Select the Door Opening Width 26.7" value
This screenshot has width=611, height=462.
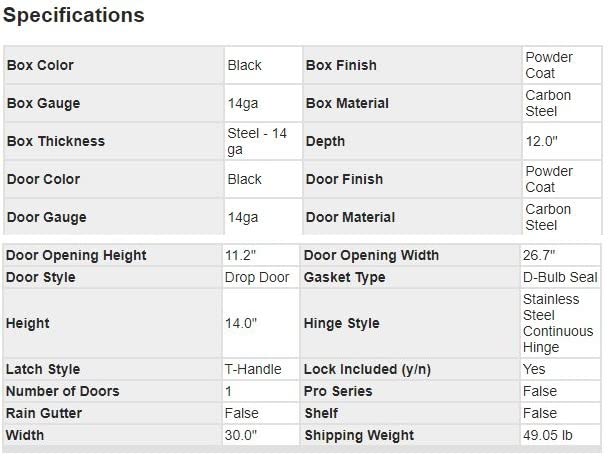click(x=540, y=255)
